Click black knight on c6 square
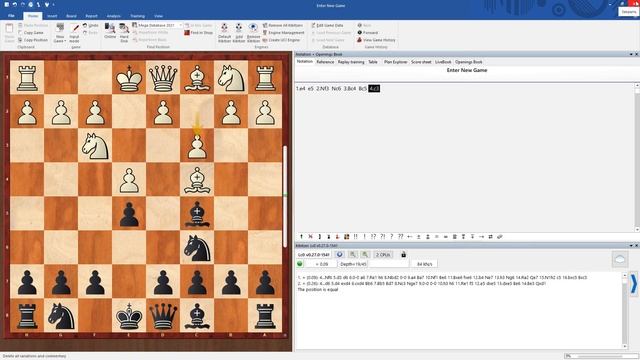 coord(197,248)
